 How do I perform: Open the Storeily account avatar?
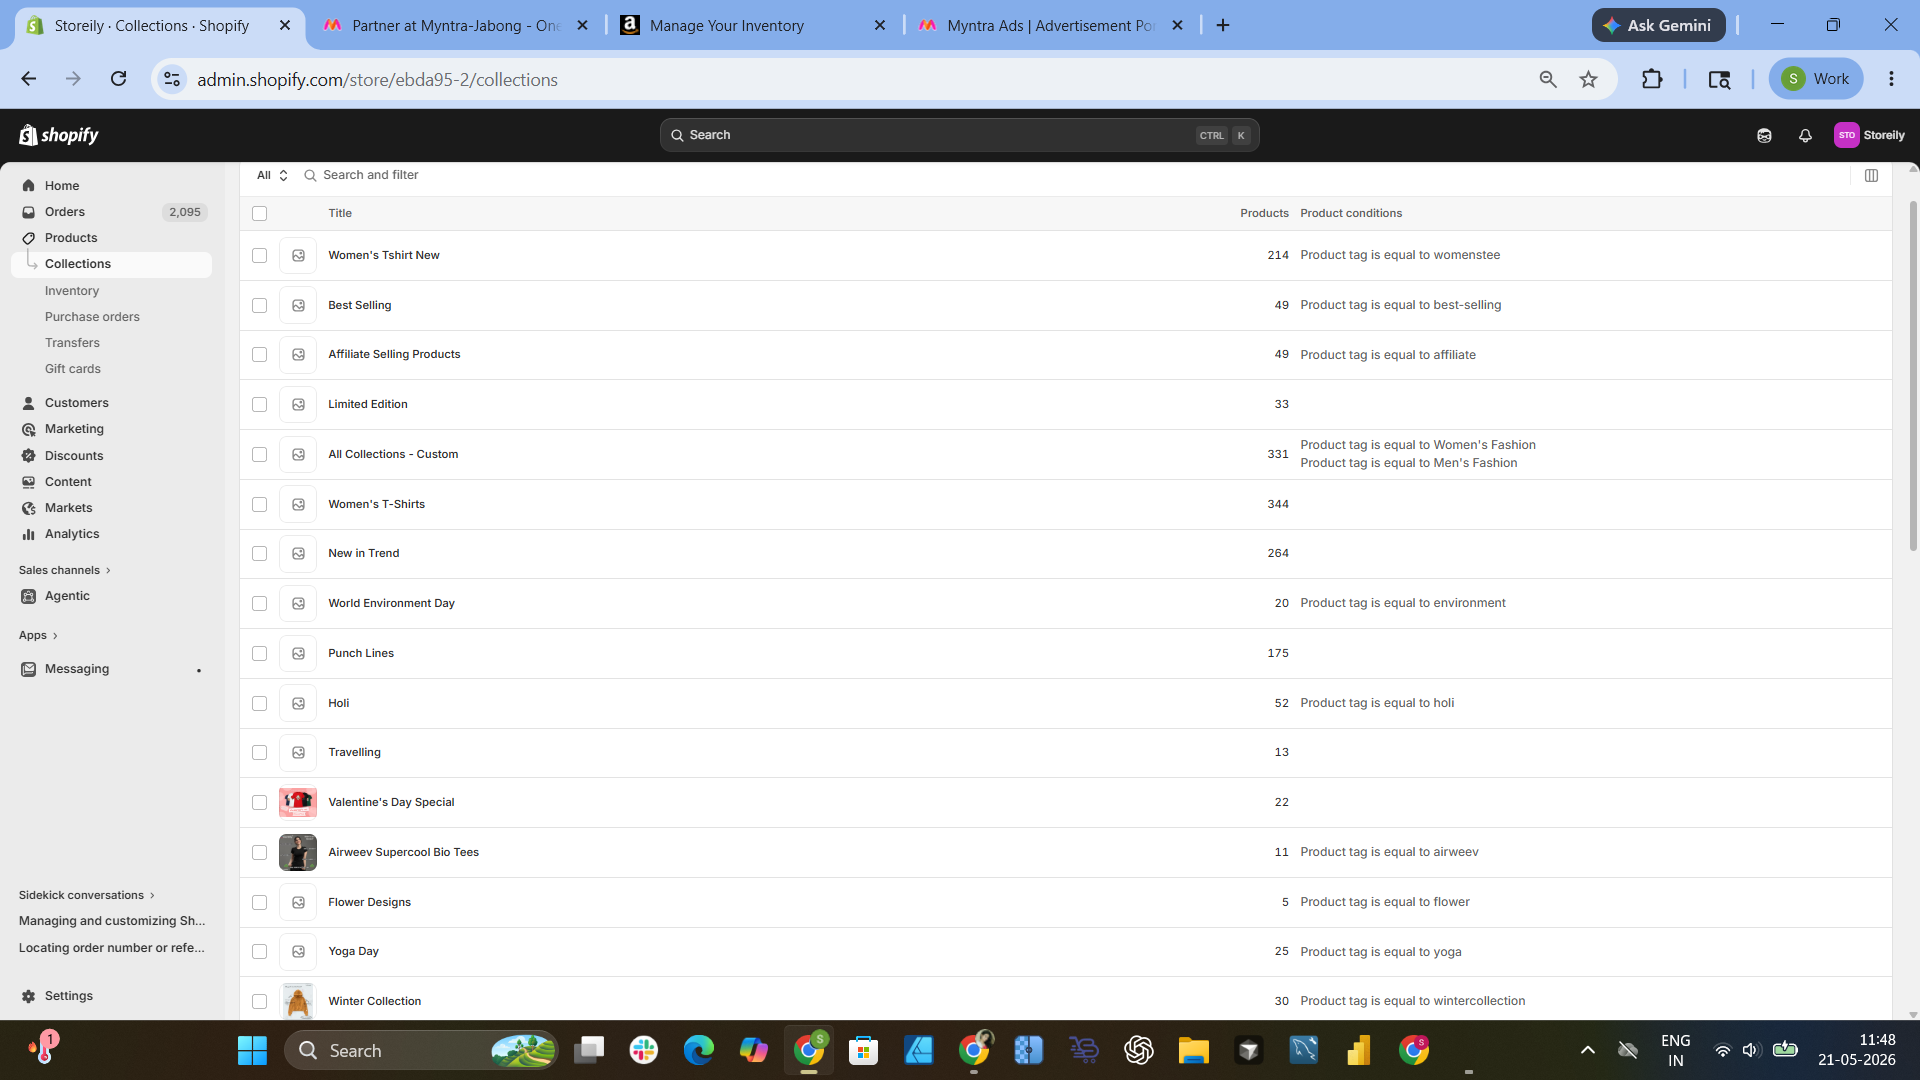click(1846, 135)
